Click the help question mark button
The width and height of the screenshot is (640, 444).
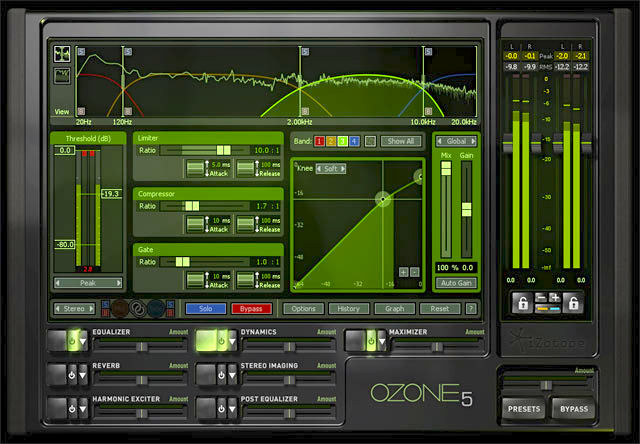coord(471,309)
